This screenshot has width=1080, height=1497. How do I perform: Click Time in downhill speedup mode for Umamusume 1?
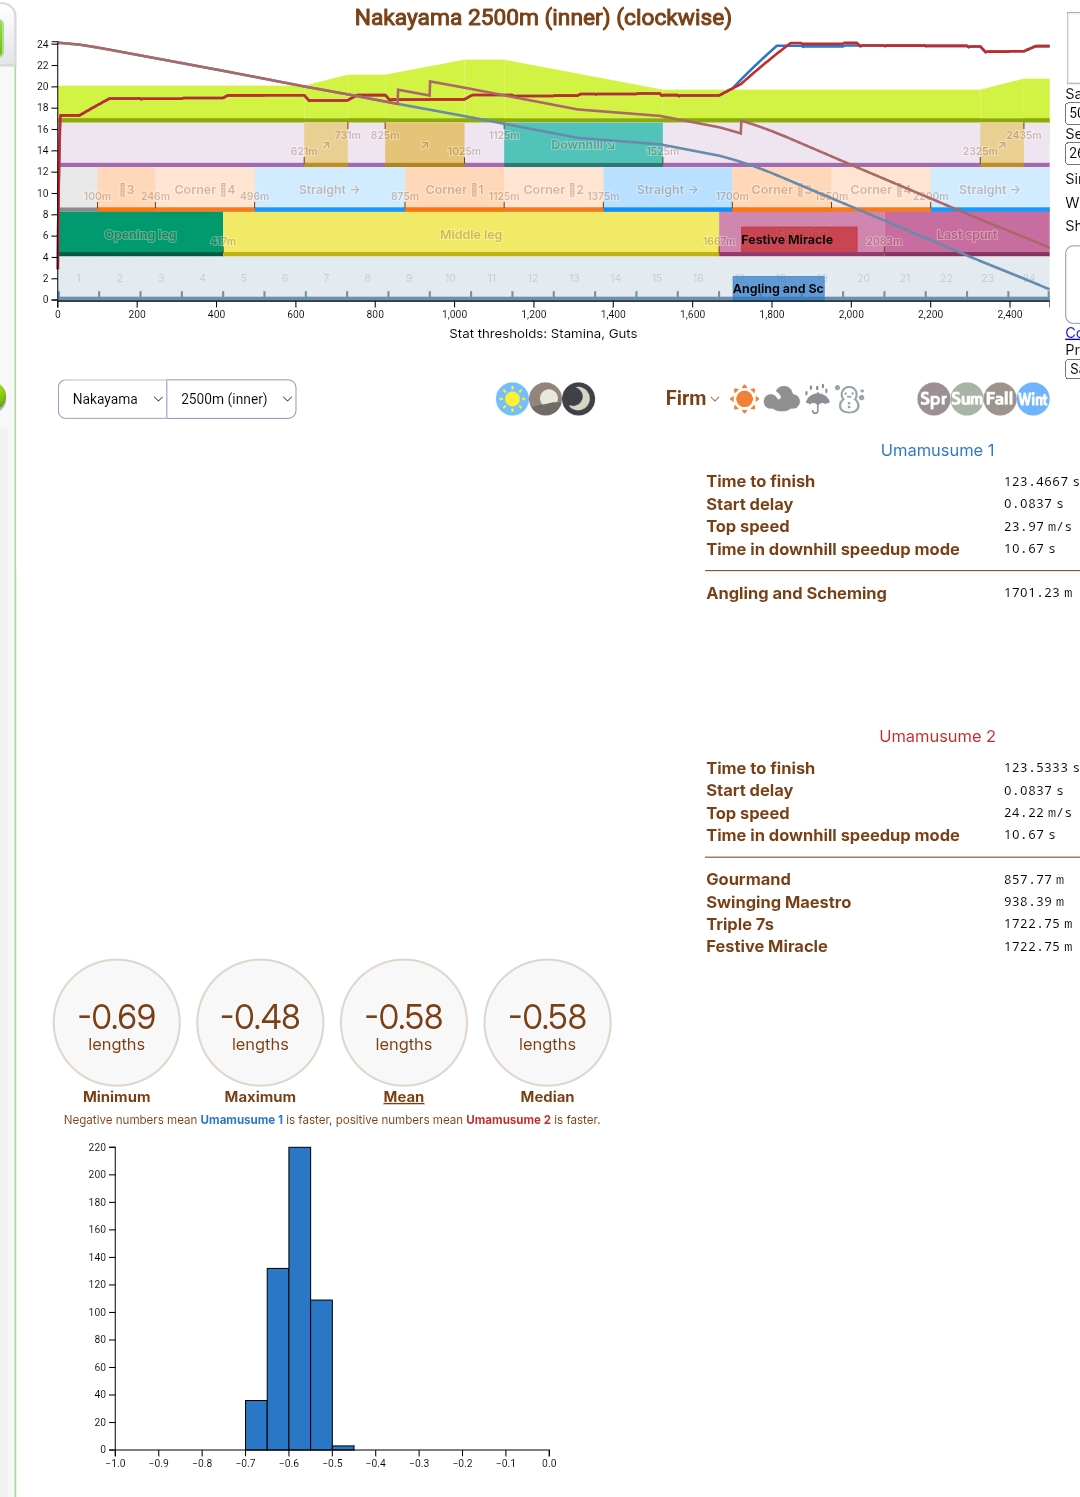[x=833, y=549]
